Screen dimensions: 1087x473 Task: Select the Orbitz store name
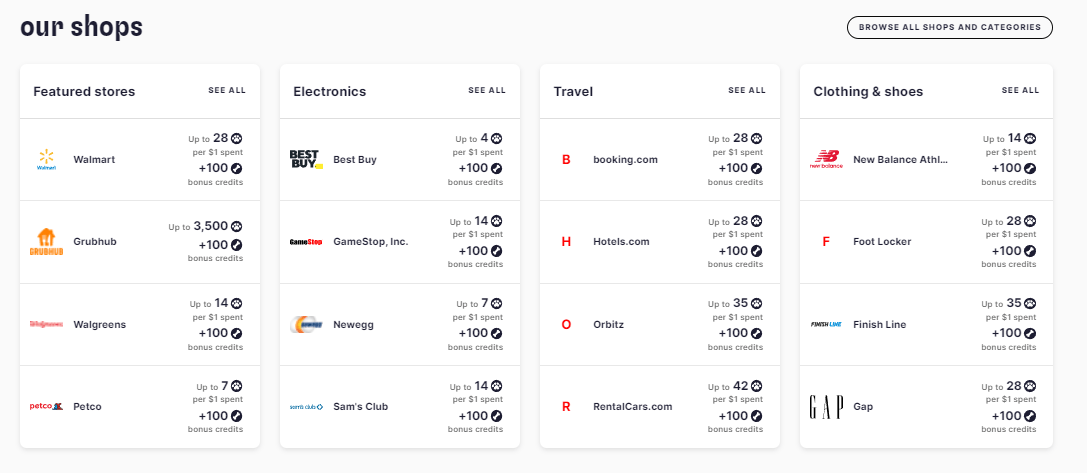pyautogui.click(x=609, y=324)
